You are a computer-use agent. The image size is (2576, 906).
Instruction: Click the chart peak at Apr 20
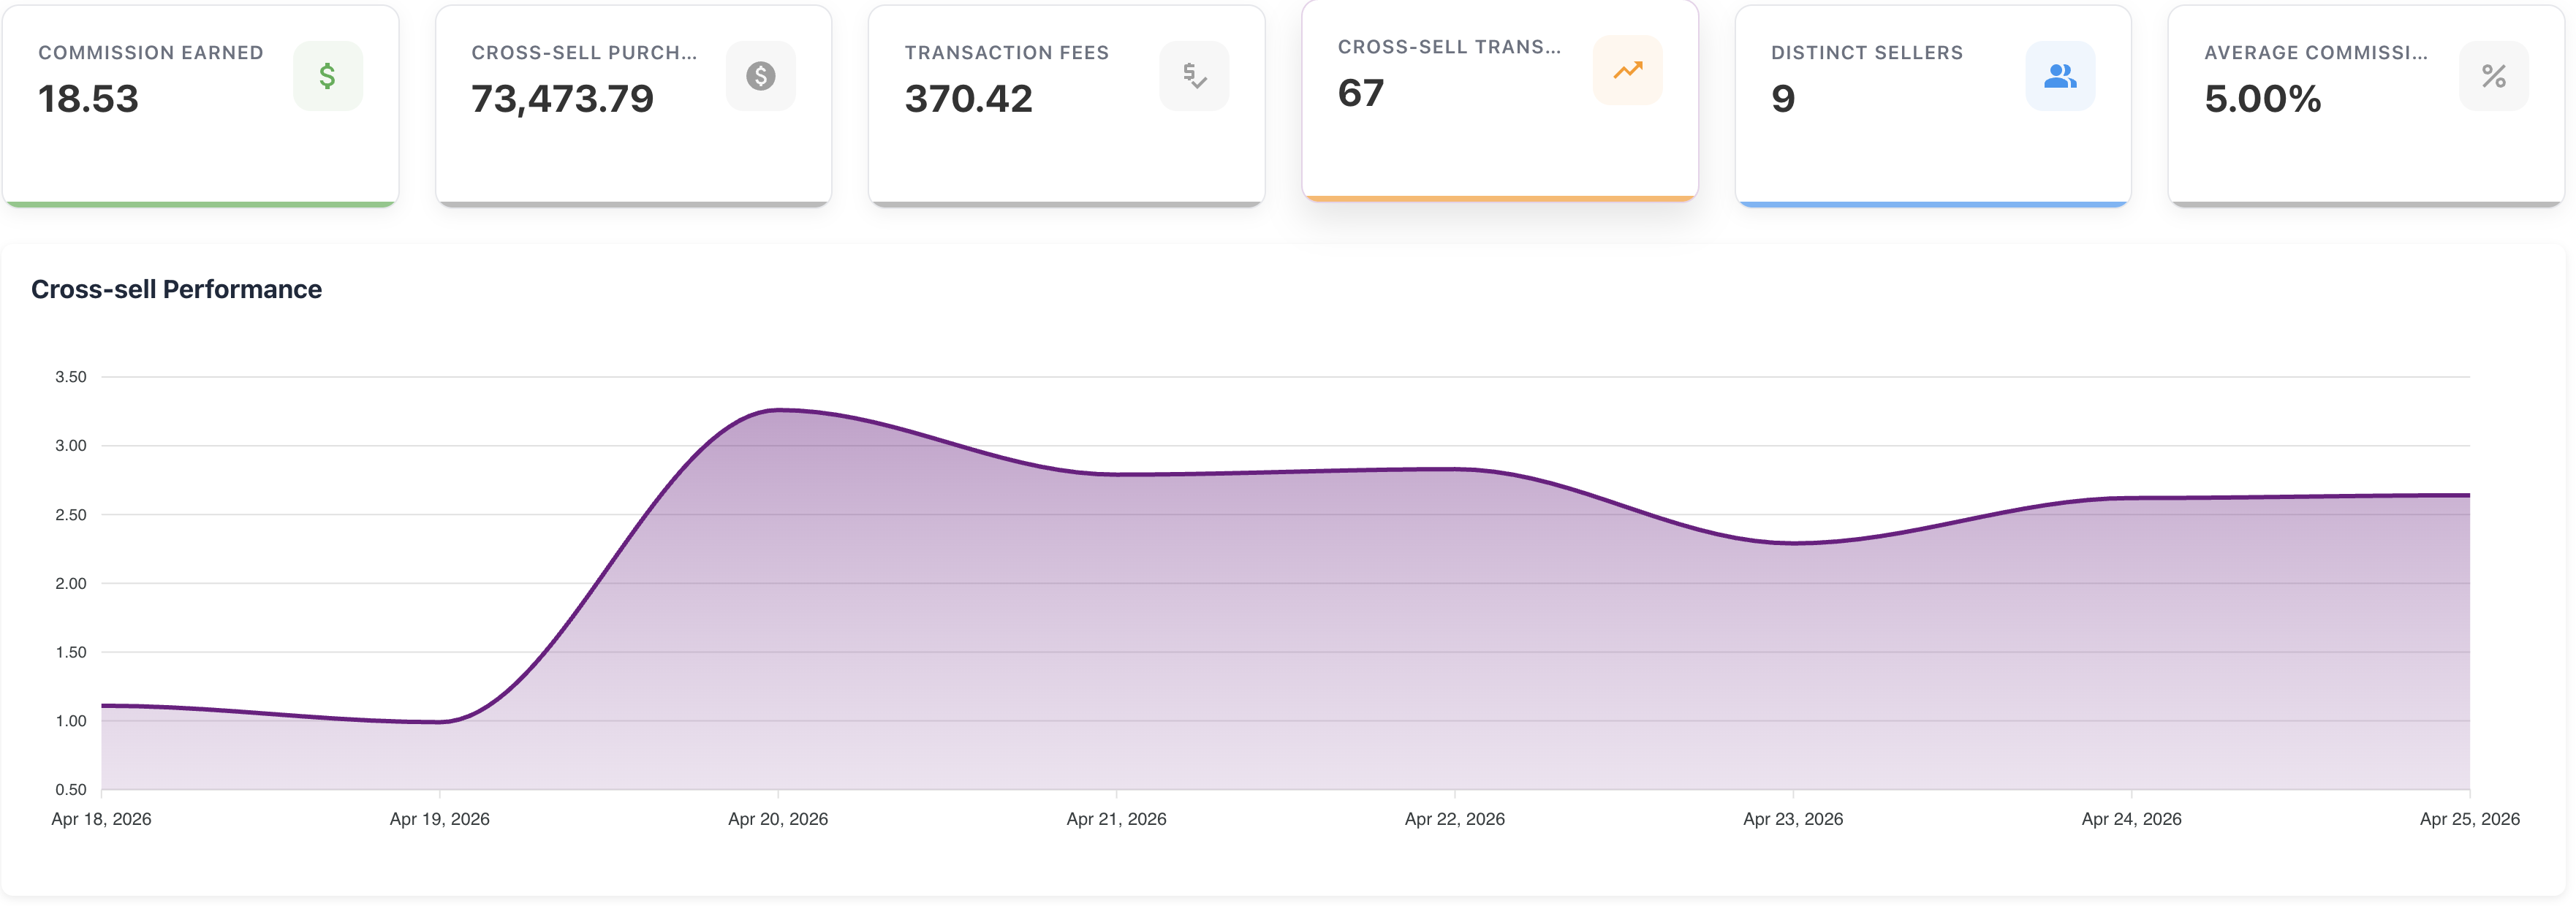tap(779, 410)
